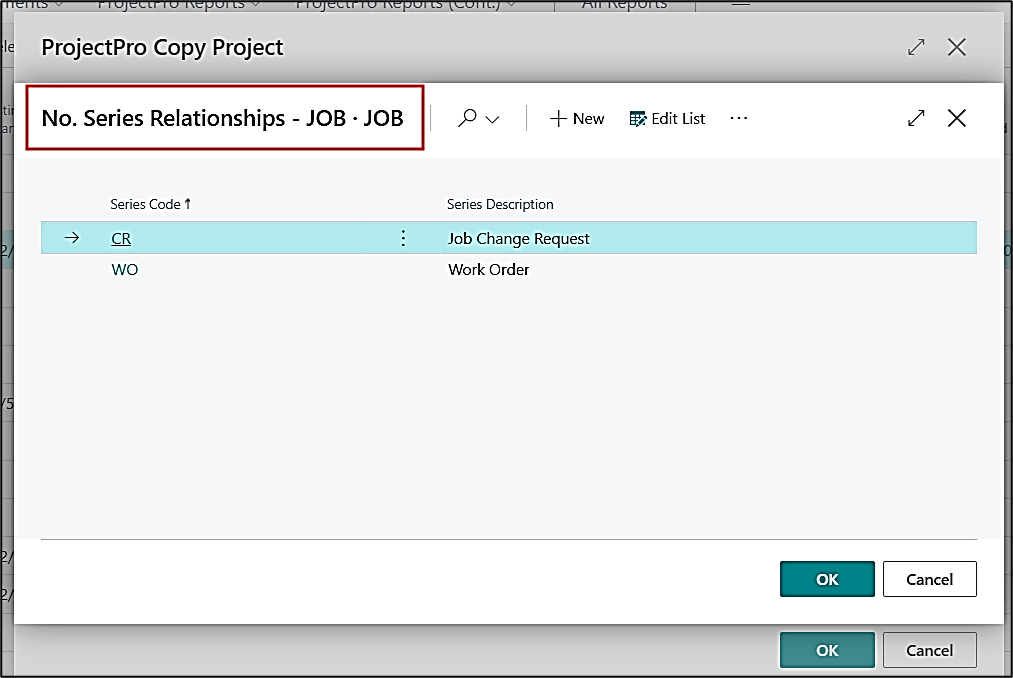1013x678 pixels.
Task: Maximize the ProjectPro Copy Project dialog
Action: click(x=916, y=47)
